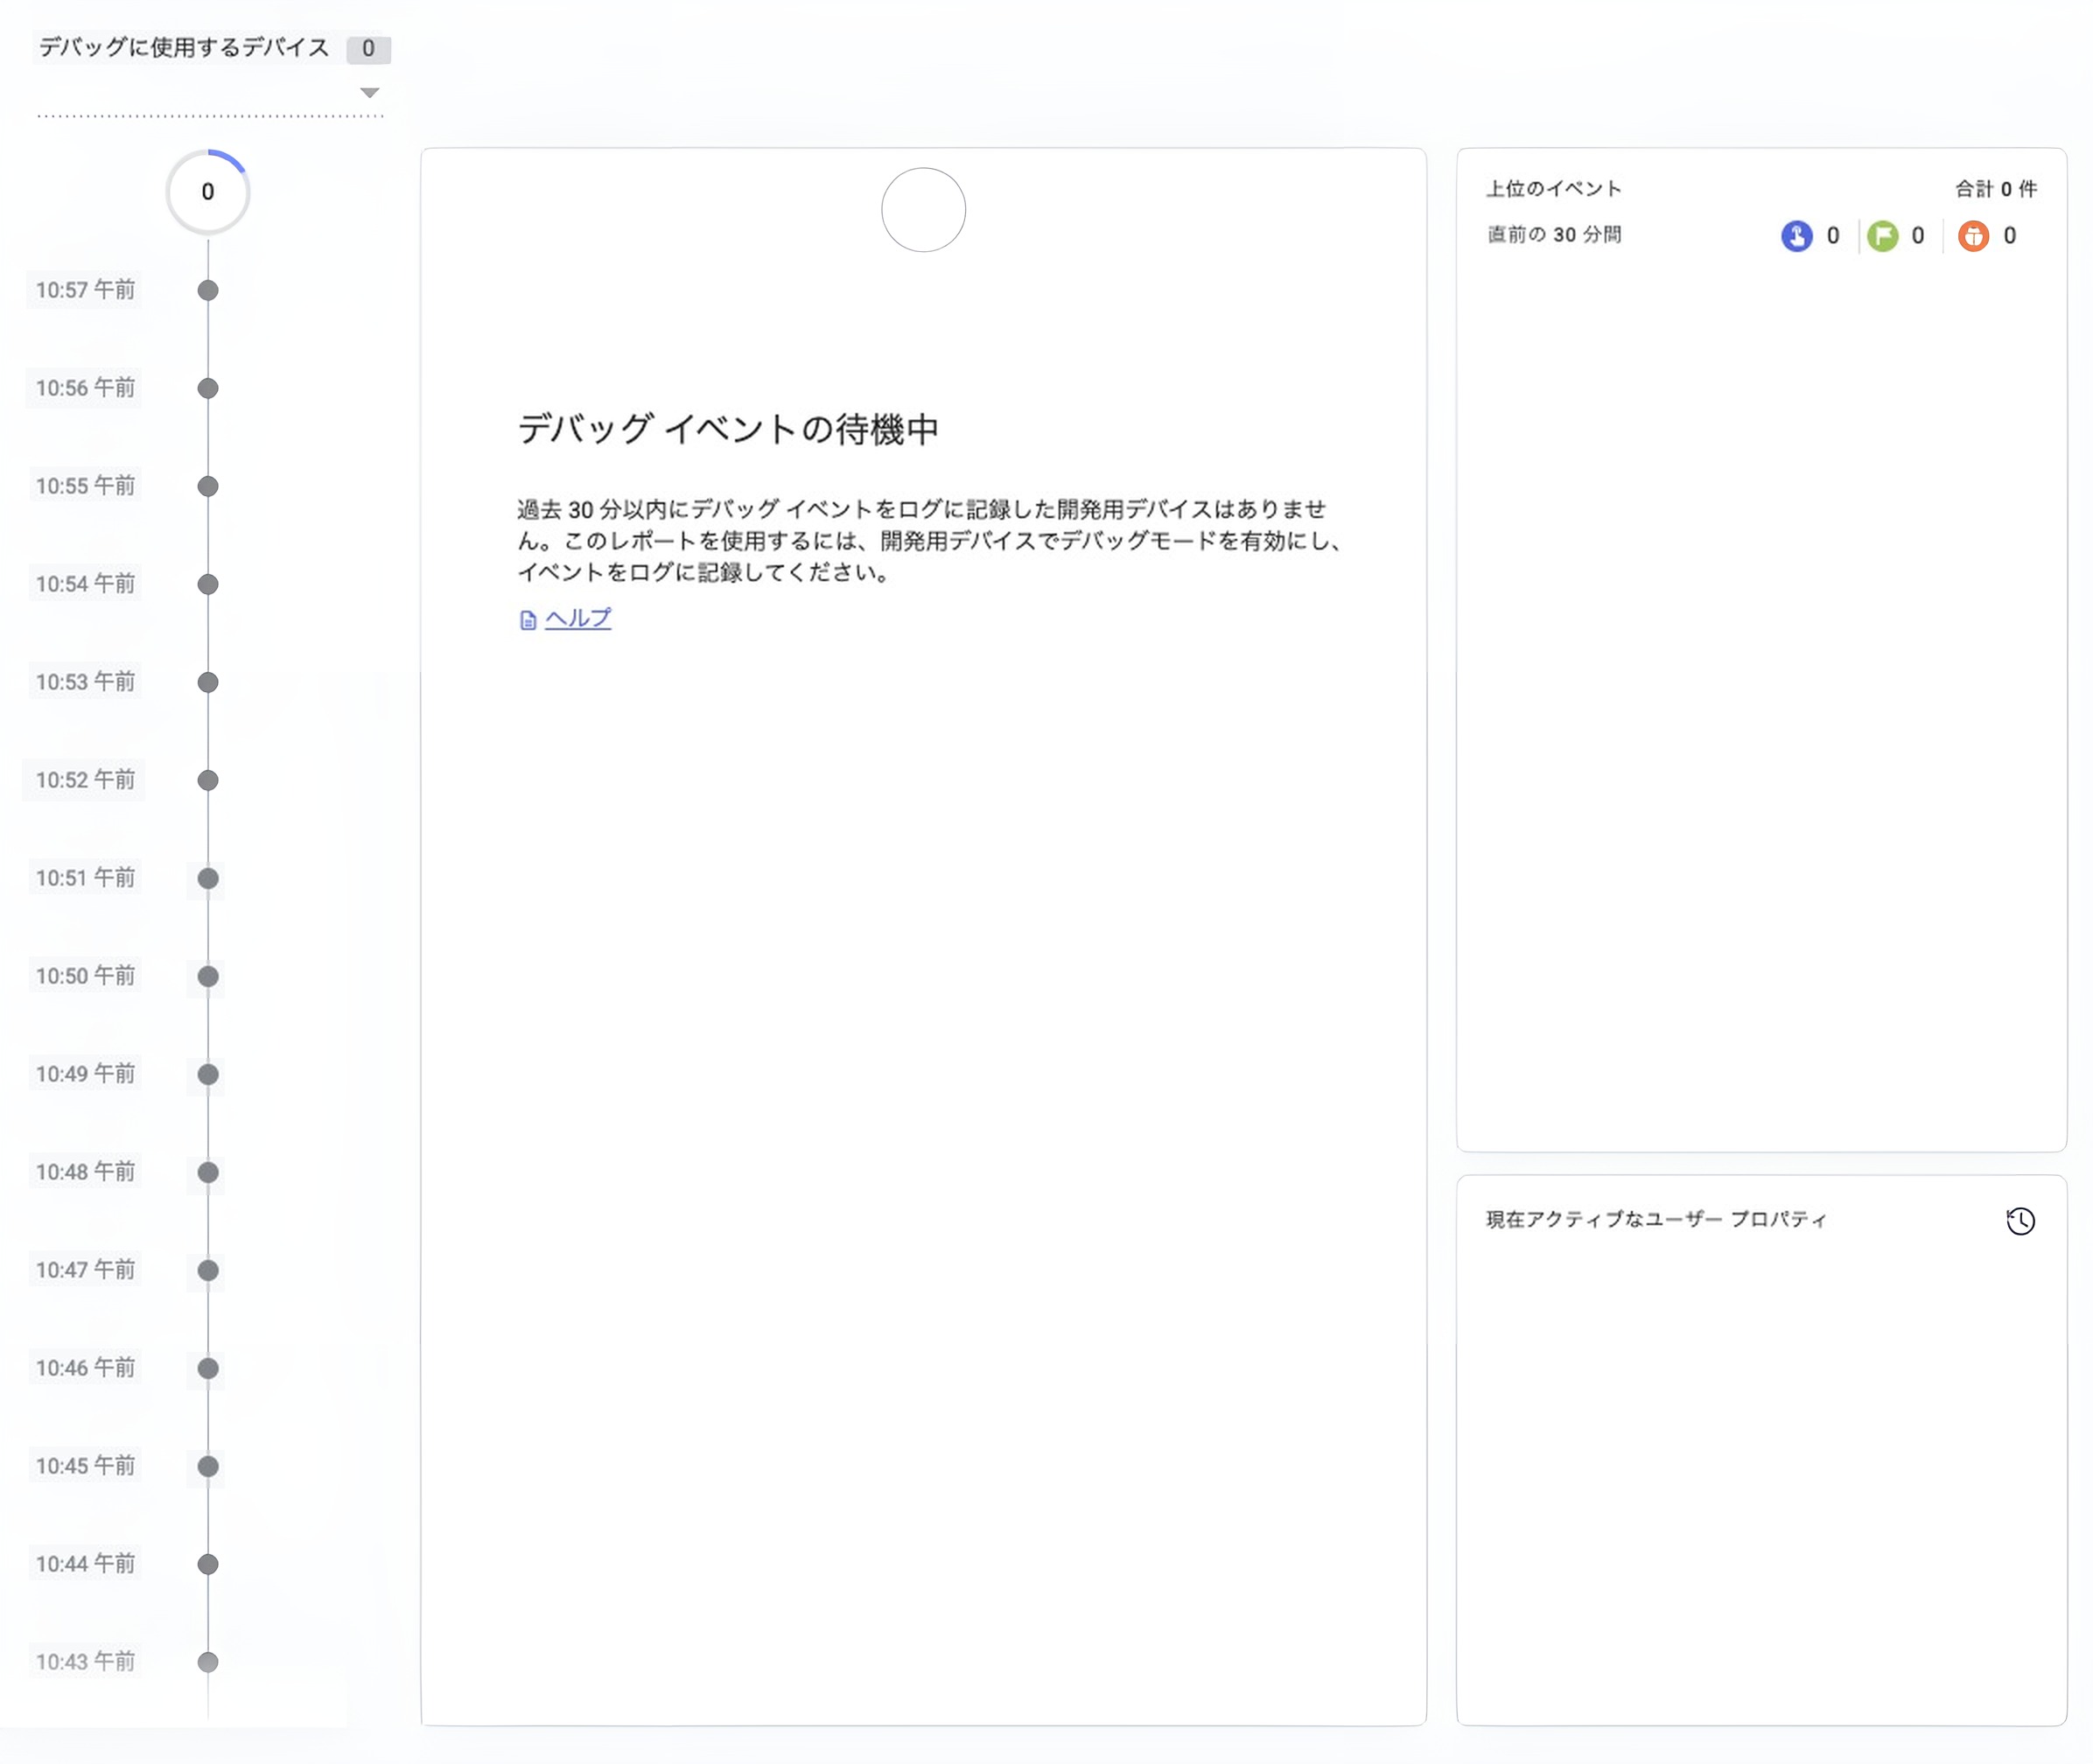Open the user property history clock icon
The height and width of the screenshot is (1764, 2093).
tap(2020, 1221)
